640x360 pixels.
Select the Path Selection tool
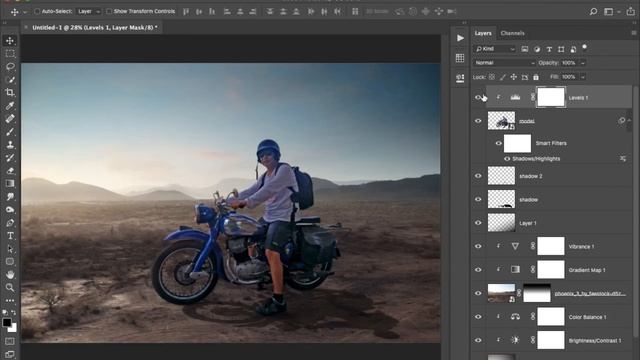click(x=10, y=249)
